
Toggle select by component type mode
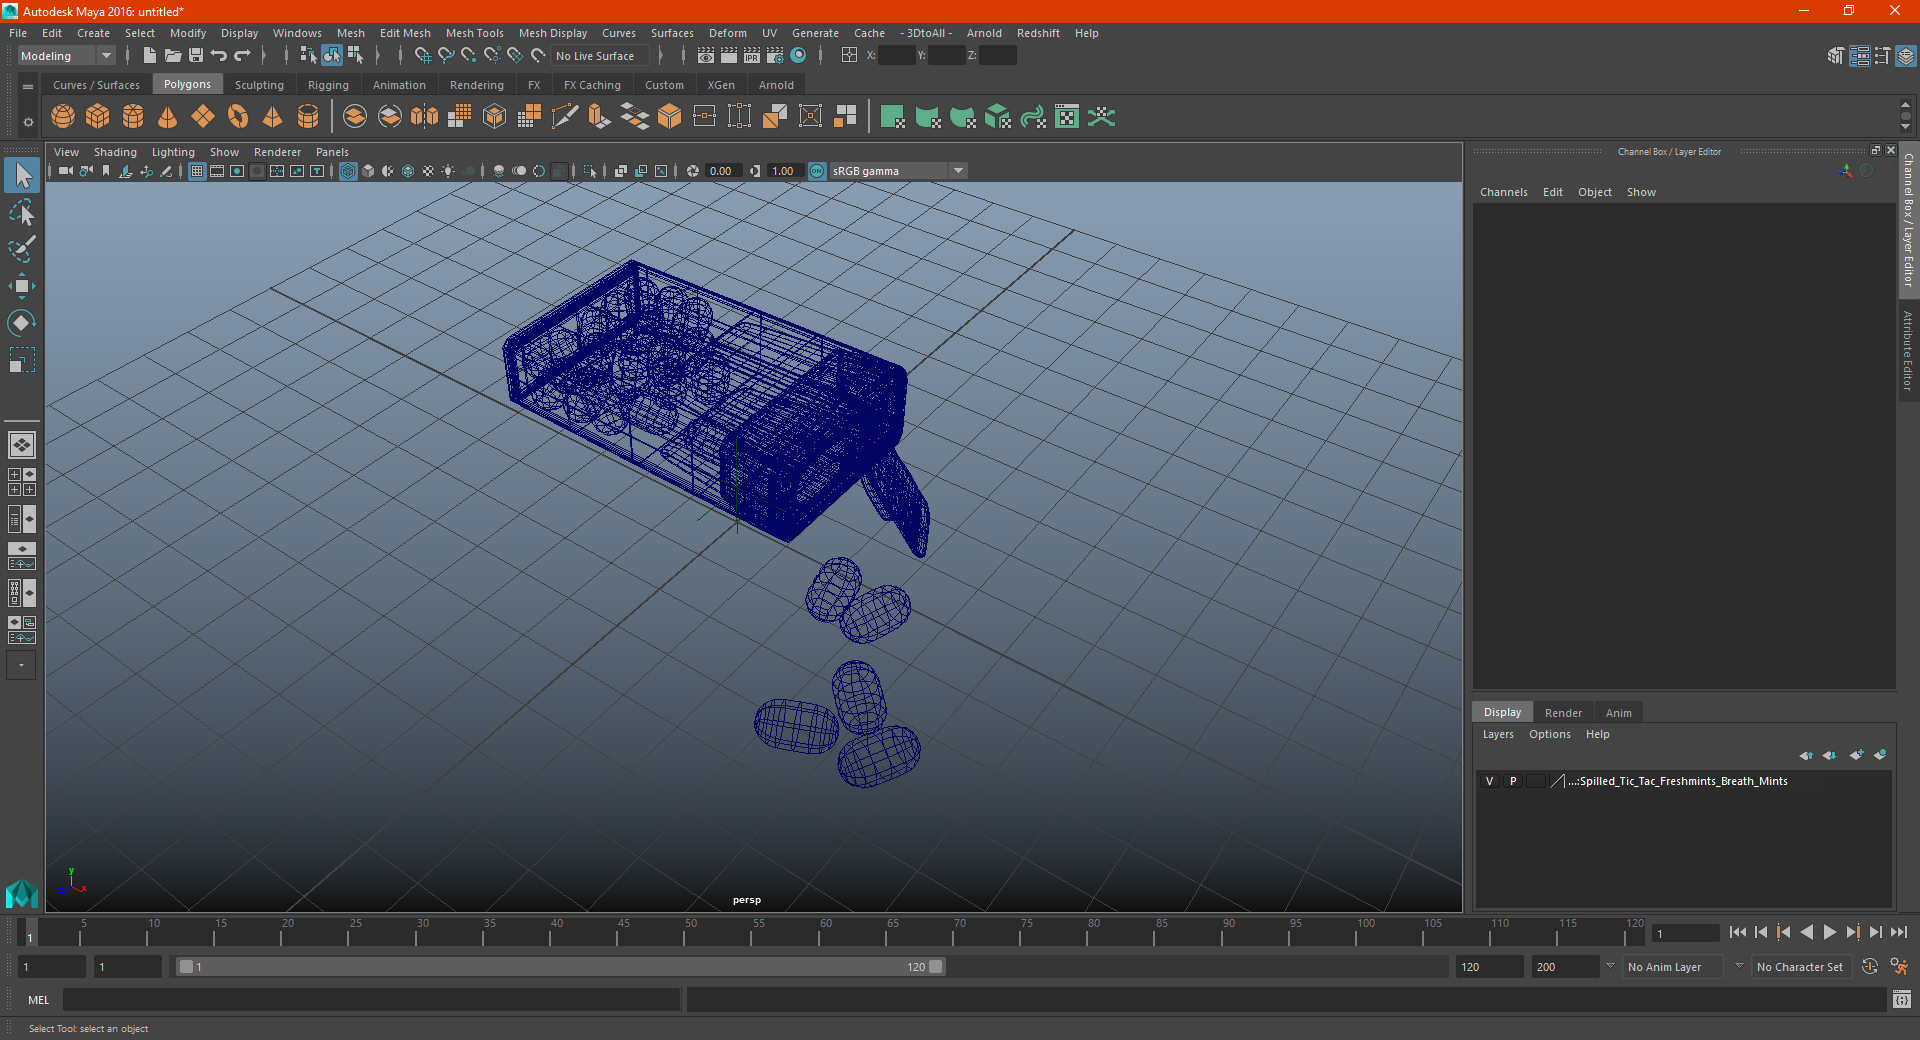(355, 56)
